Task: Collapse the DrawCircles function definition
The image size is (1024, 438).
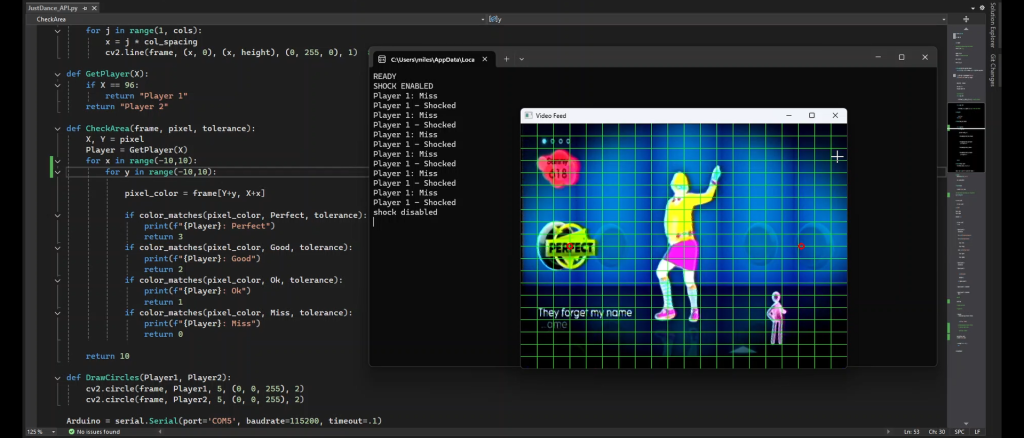Action: pos(57,377)
